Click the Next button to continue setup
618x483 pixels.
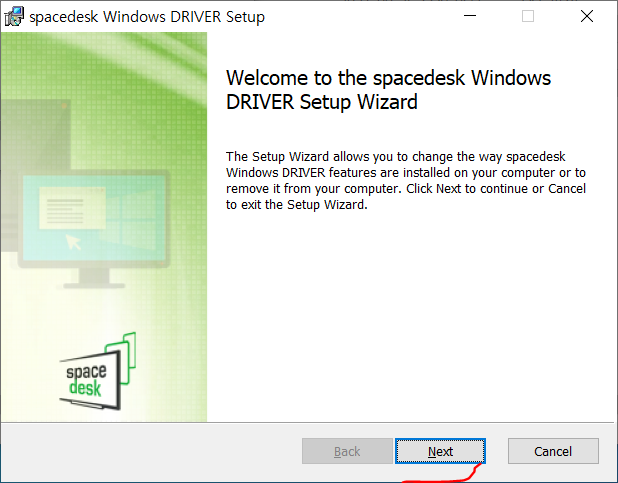click(x=440, y=451)
